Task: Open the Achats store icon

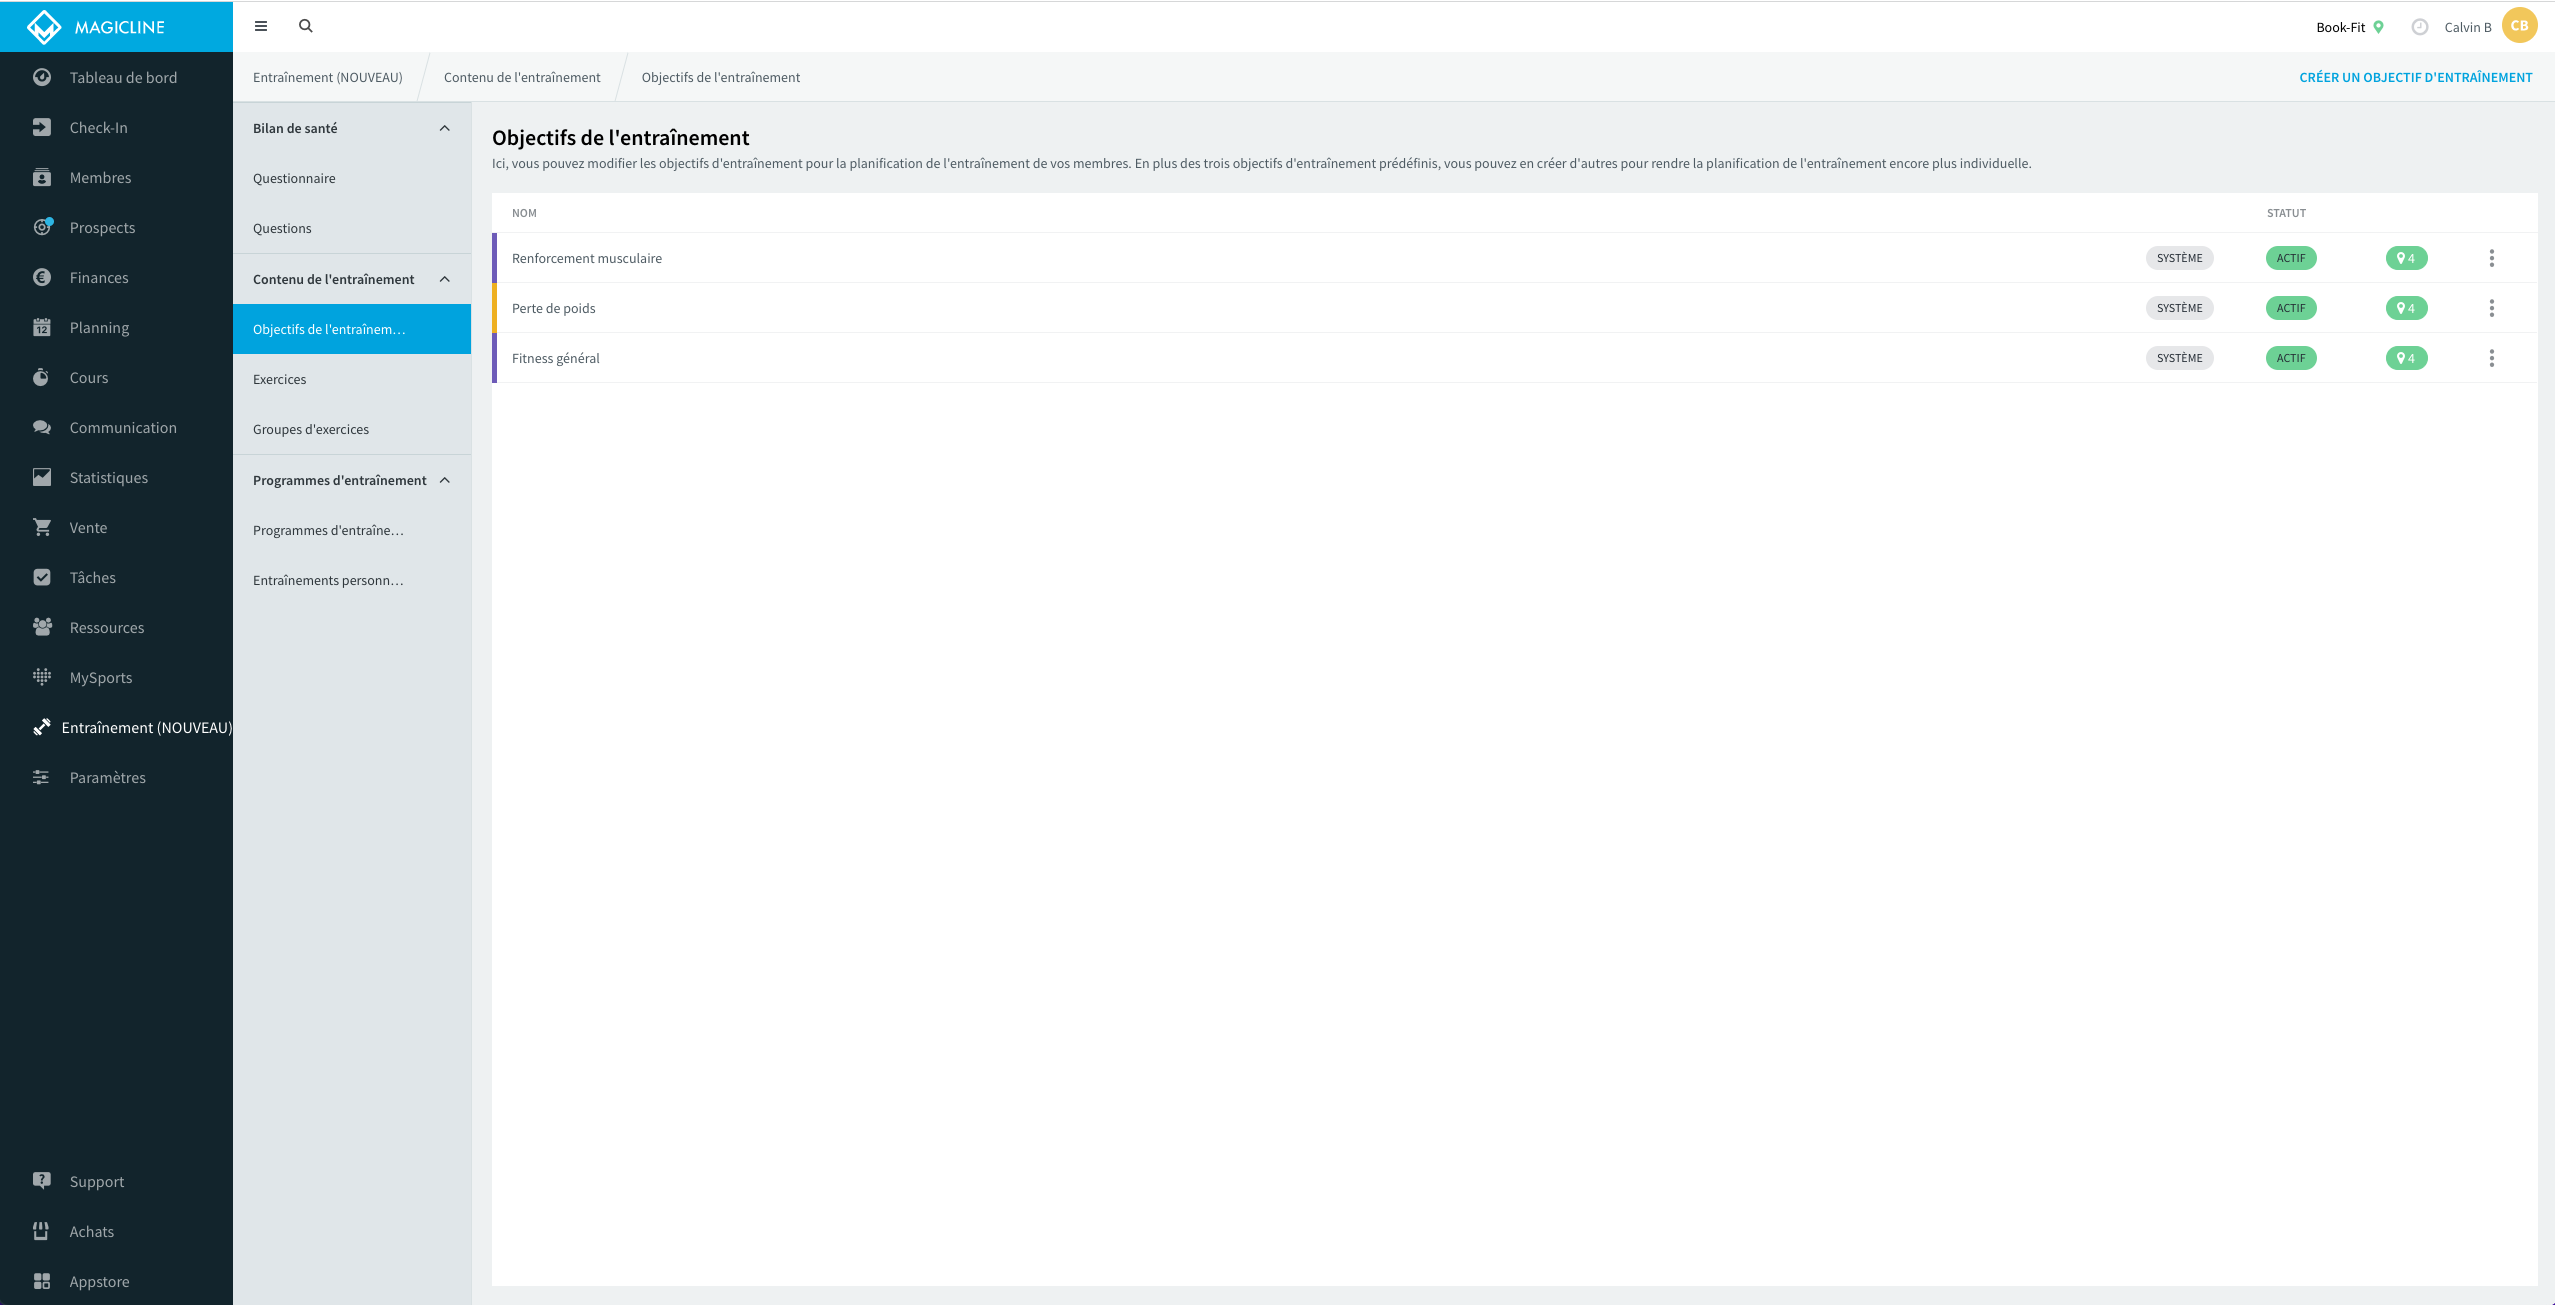Action: [x=42, y=1231]
